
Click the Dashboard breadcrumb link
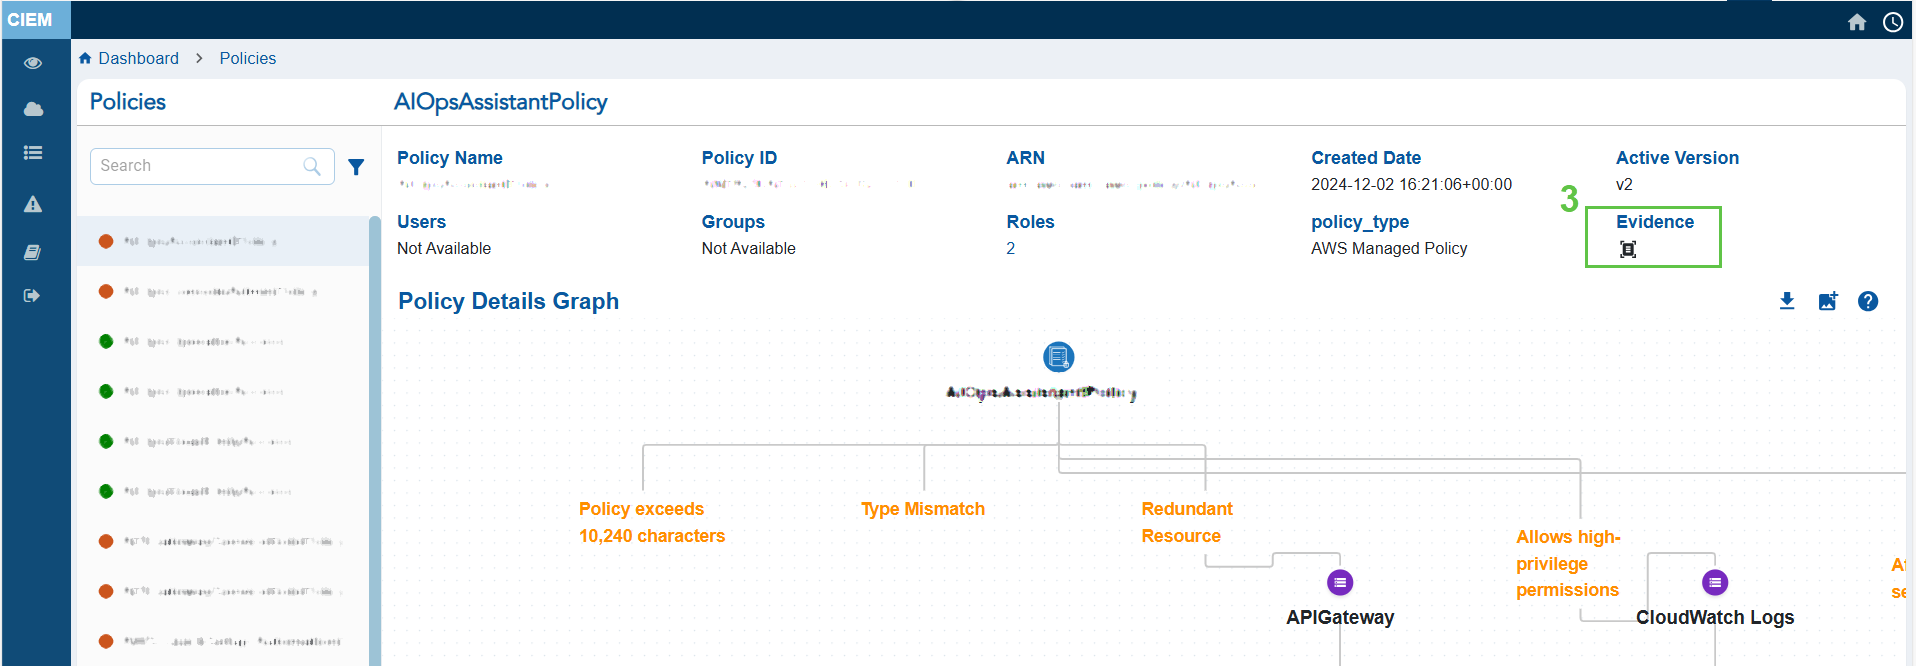pos(138,58)
